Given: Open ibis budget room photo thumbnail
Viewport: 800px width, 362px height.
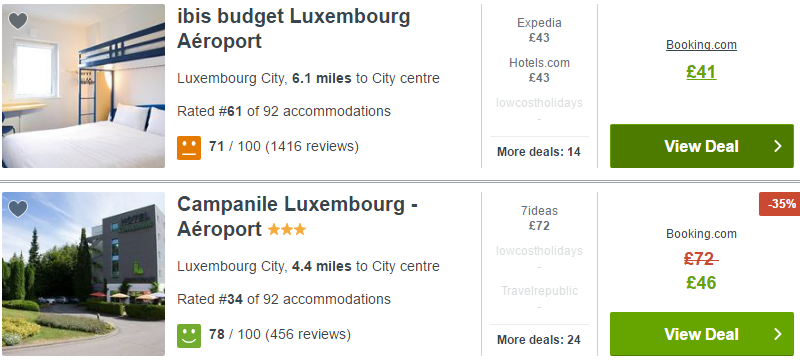Looking at the screenshot, I should (84, 86).
